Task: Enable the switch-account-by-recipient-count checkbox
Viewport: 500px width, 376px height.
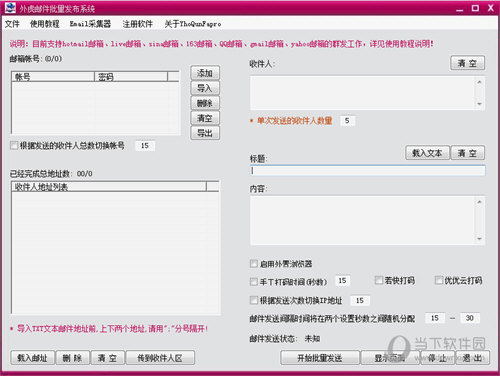Action: coord(14,145)
